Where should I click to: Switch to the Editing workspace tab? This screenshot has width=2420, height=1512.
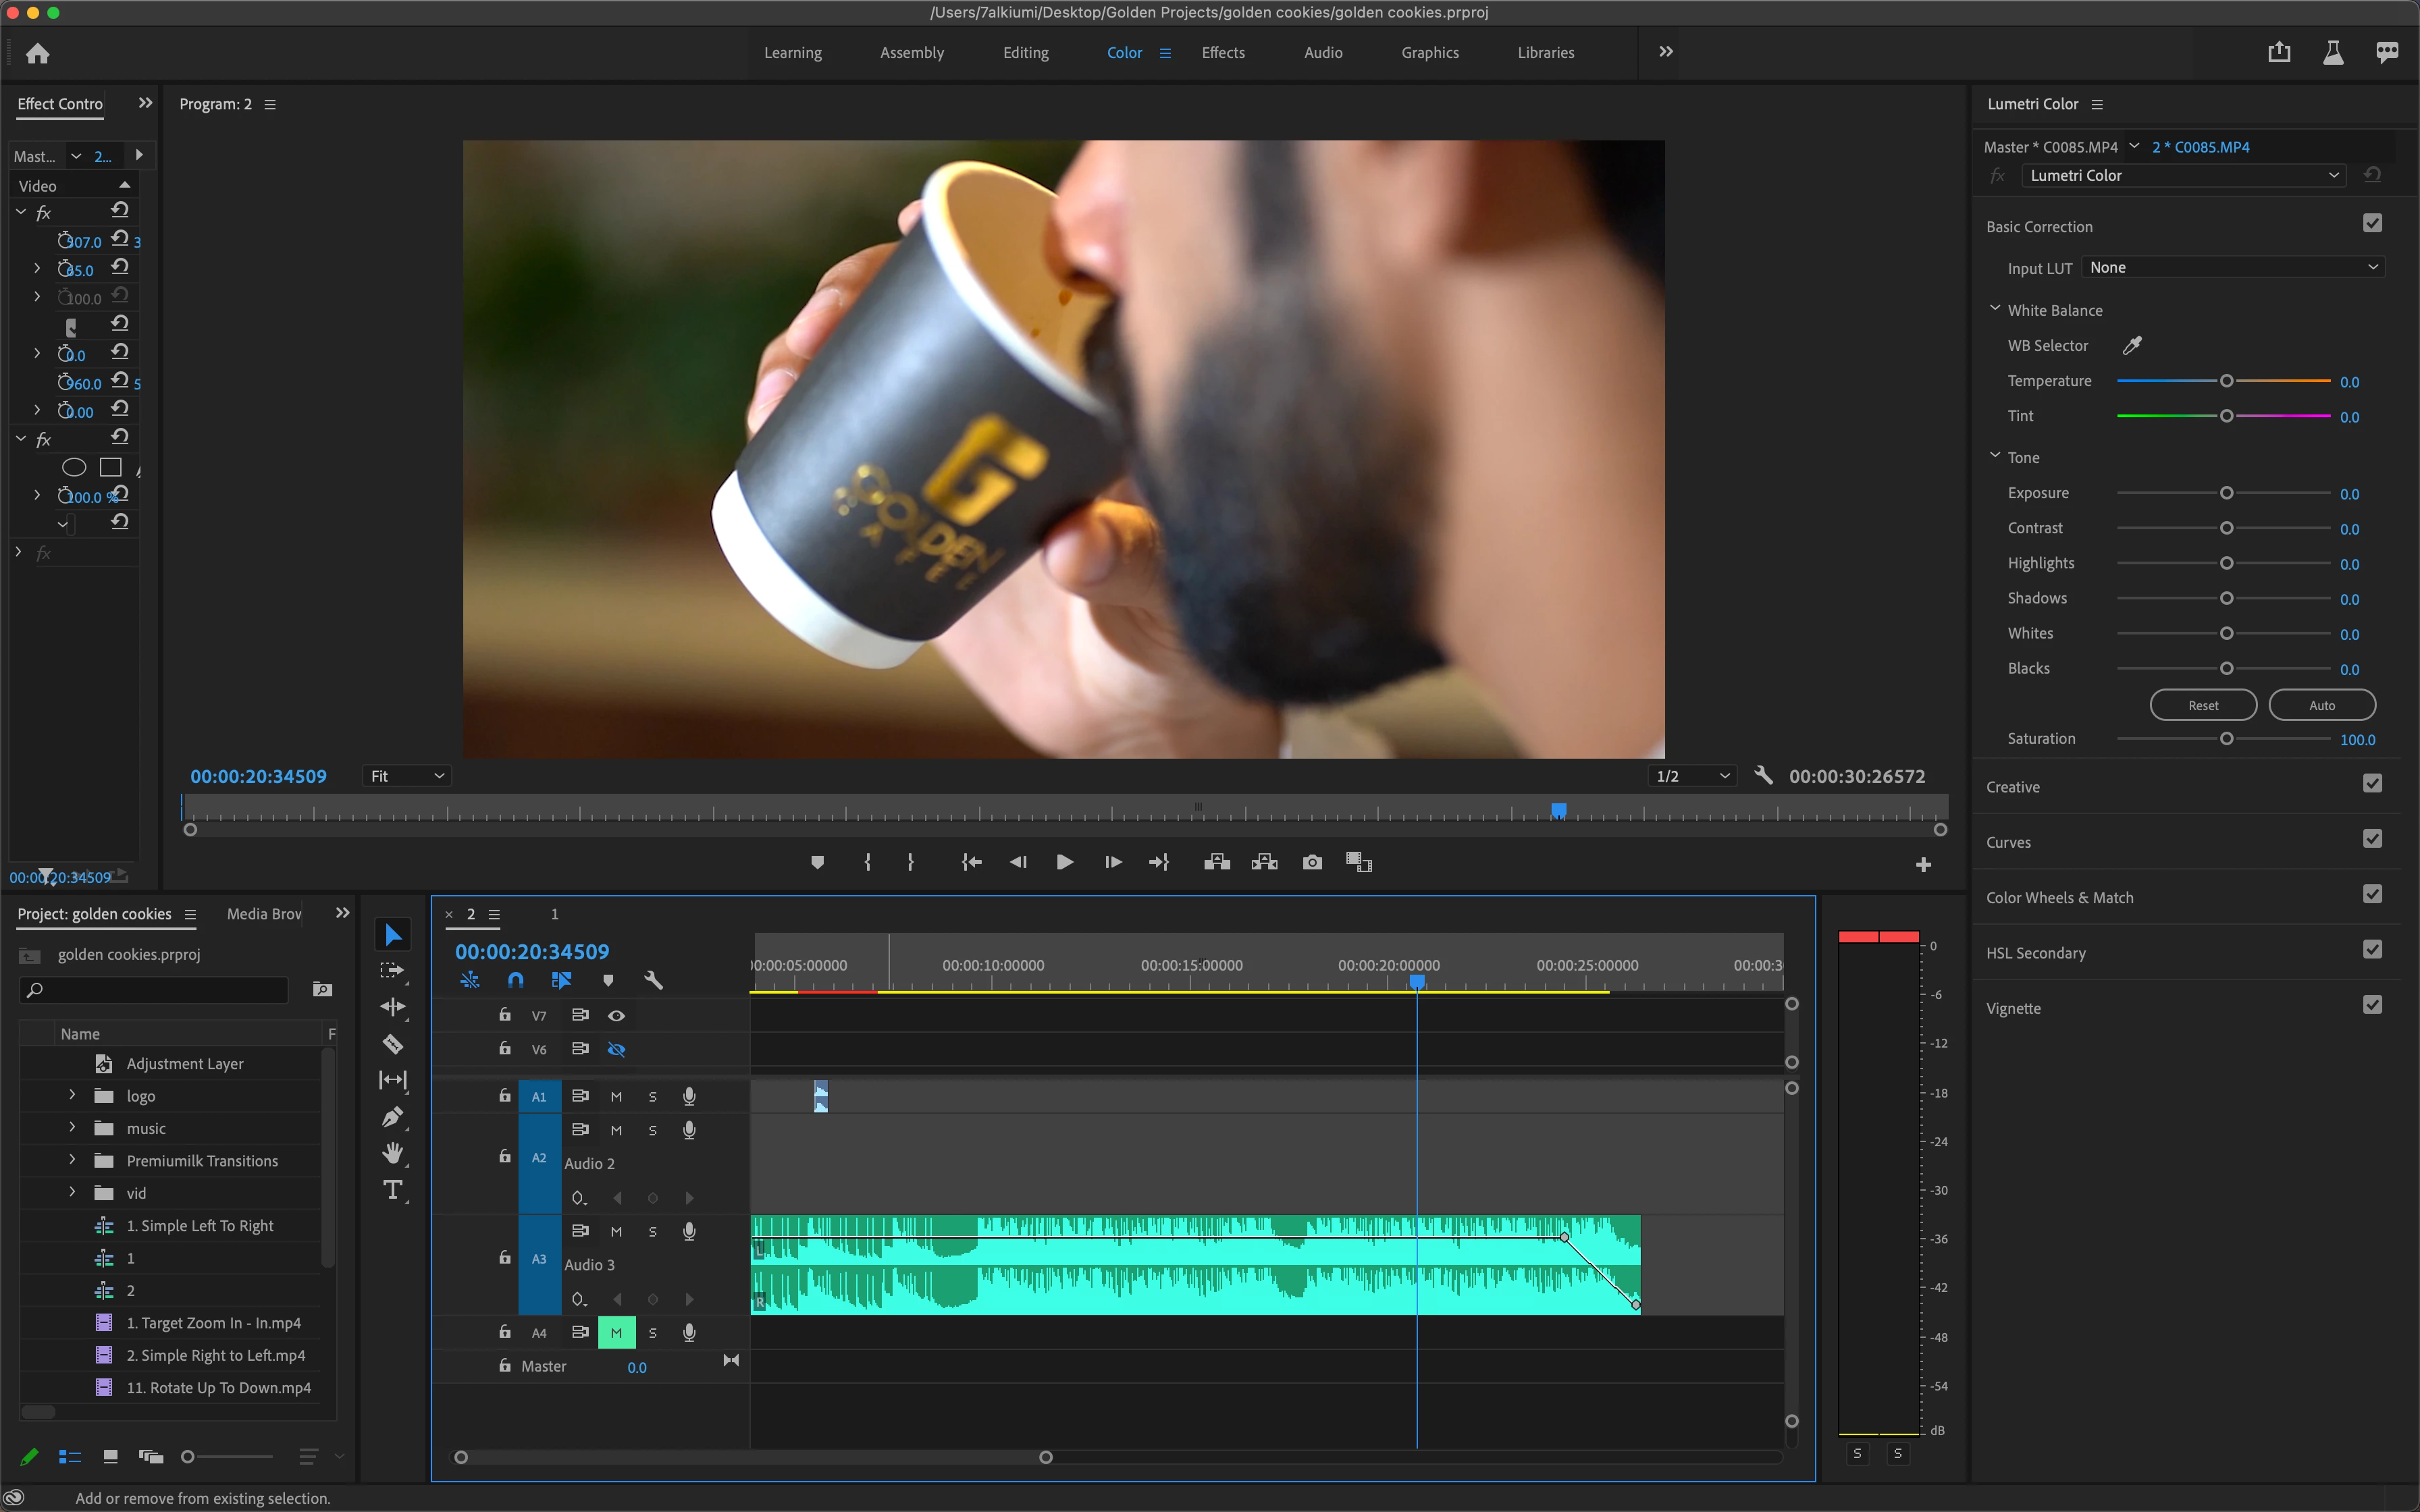point(1025,53)
